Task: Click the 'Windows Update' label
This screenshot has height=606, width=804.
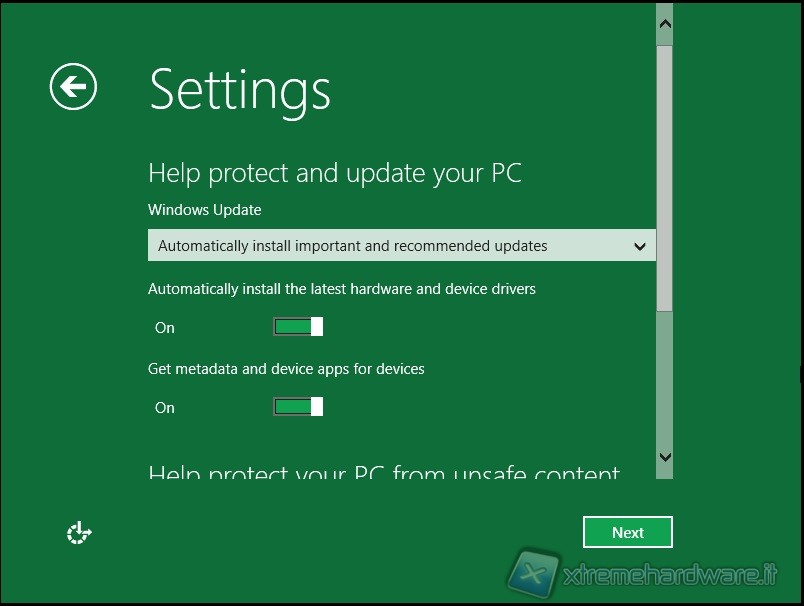Action: click(205, 210)
